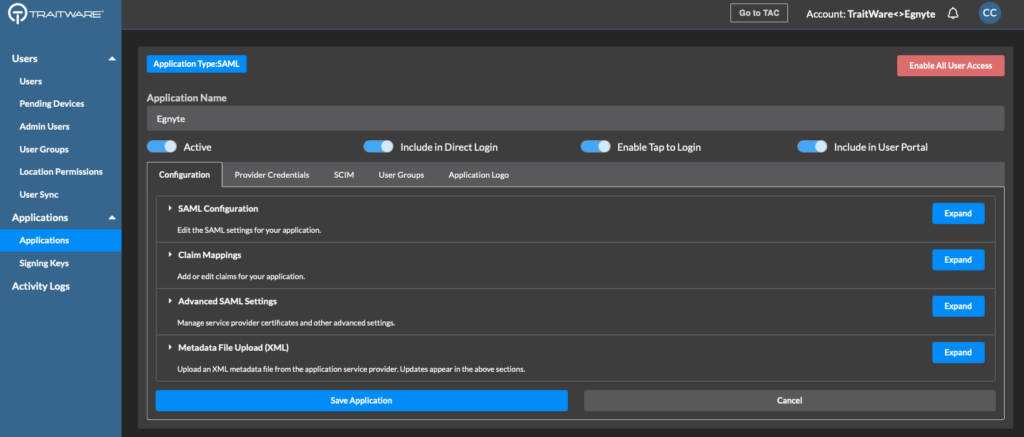
Task: Click the Application Type:SAML badge
Action: (197, 64)
